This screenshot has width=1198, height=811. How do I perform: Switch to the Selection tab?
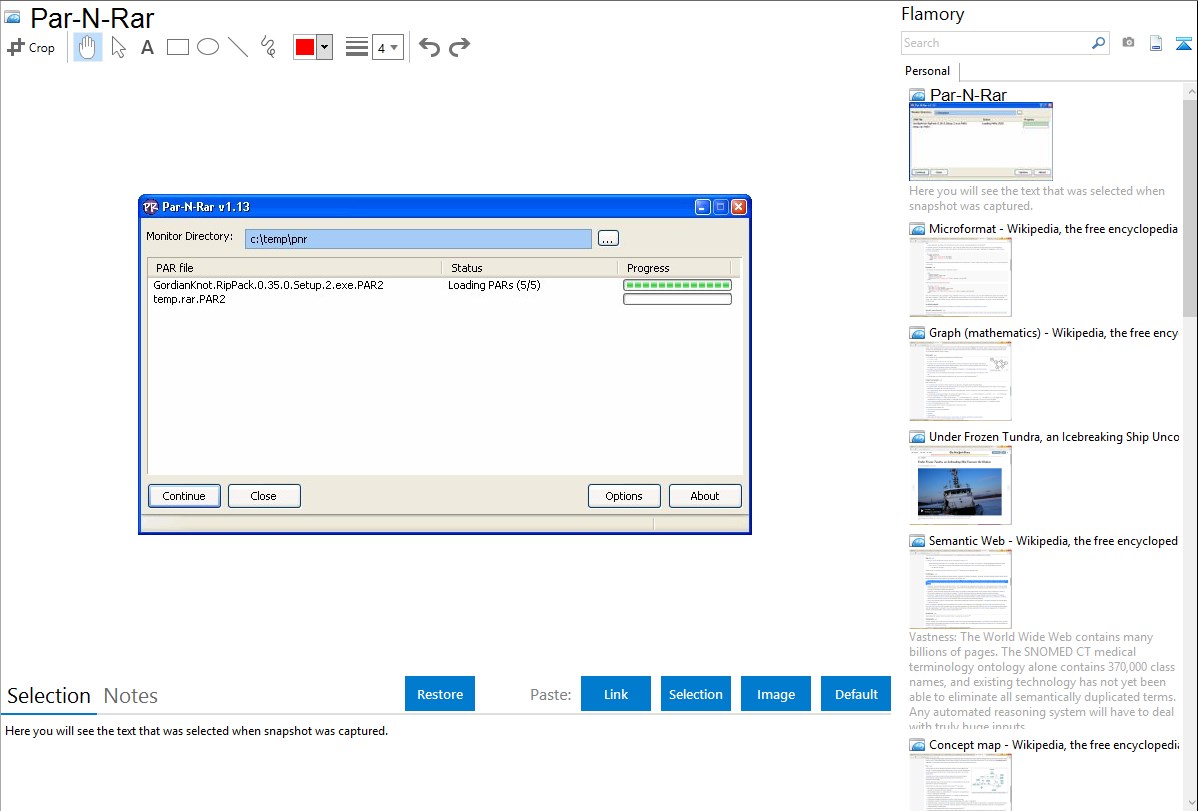coord(49,696)
